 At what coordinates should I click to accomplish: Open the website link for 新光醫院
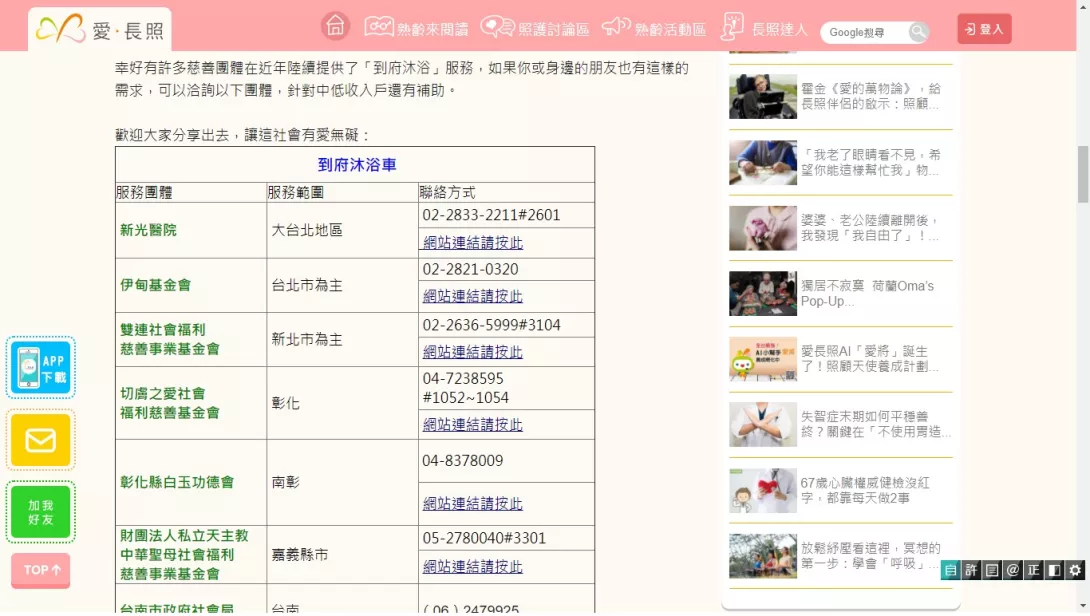coord(473,243)
